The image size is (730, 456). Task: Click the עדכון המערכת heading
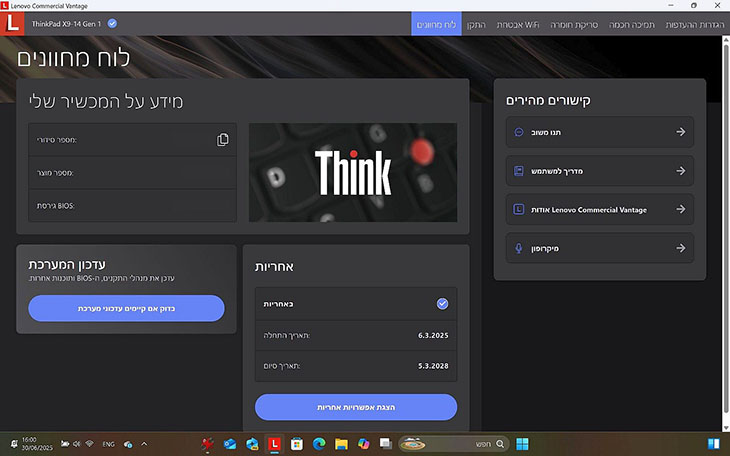pos(67,265)
